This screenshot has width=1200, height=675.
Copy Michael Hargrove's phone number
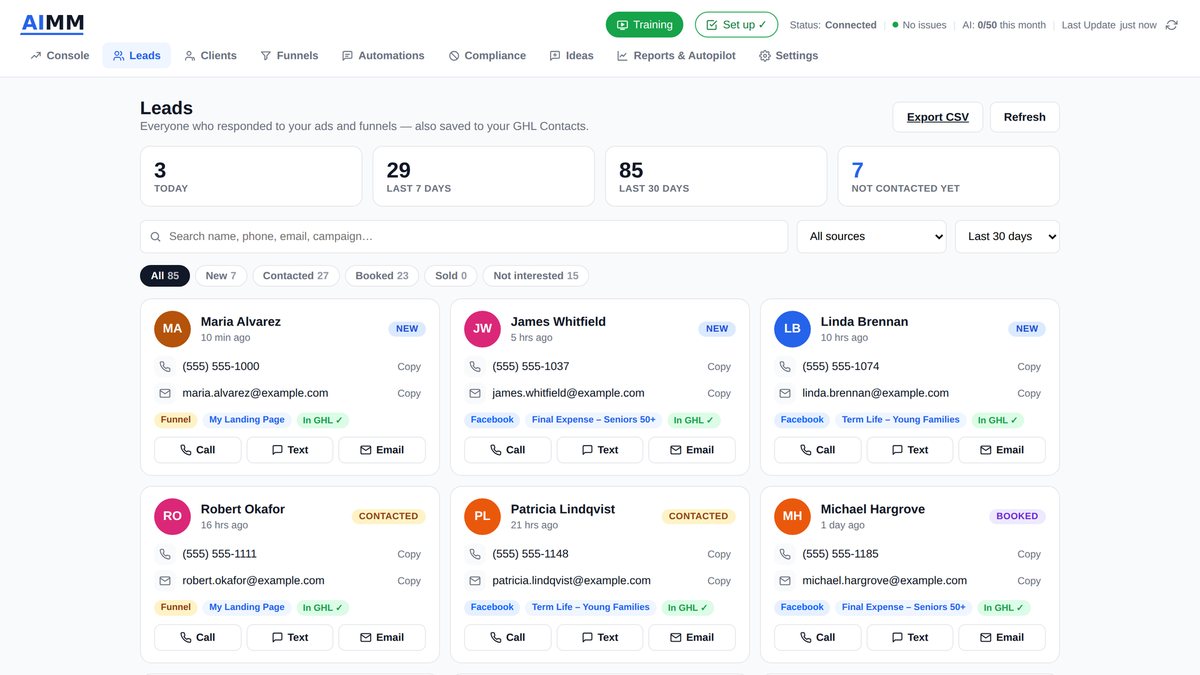coord(1029,554)
